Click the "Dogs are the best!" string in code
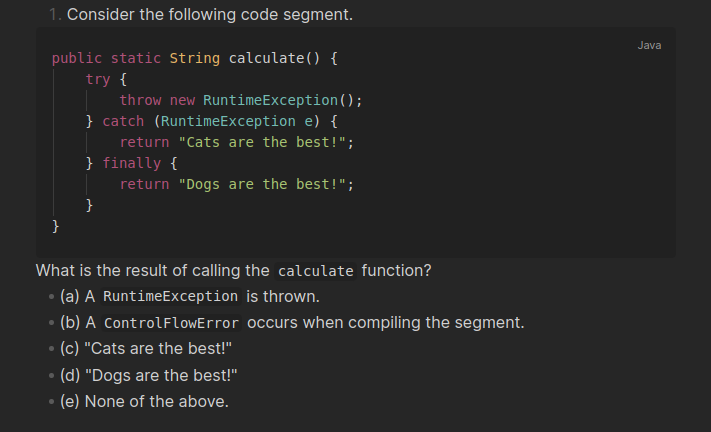Image resolution: width=711 pixels, height=432 pixels. [261, 184]
